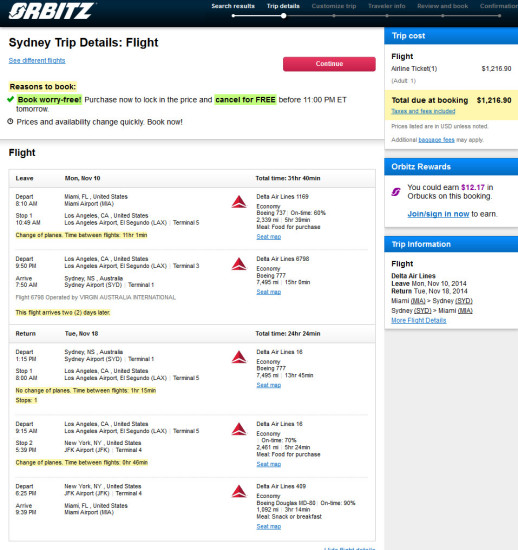Click the Delta logo beside flight 1169

click(x=239, y=202)
